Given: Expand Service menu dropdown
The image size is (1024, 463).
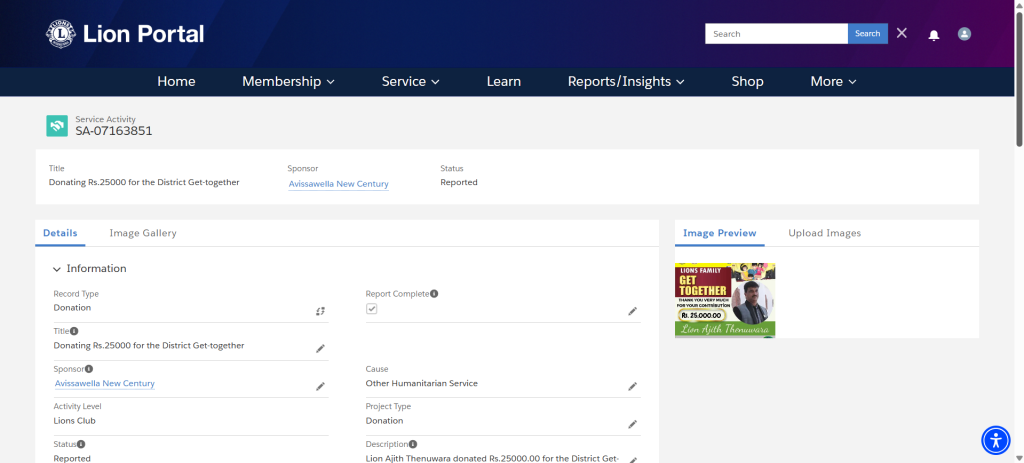Looking at the screenshot, I should [x=410, y=82].
